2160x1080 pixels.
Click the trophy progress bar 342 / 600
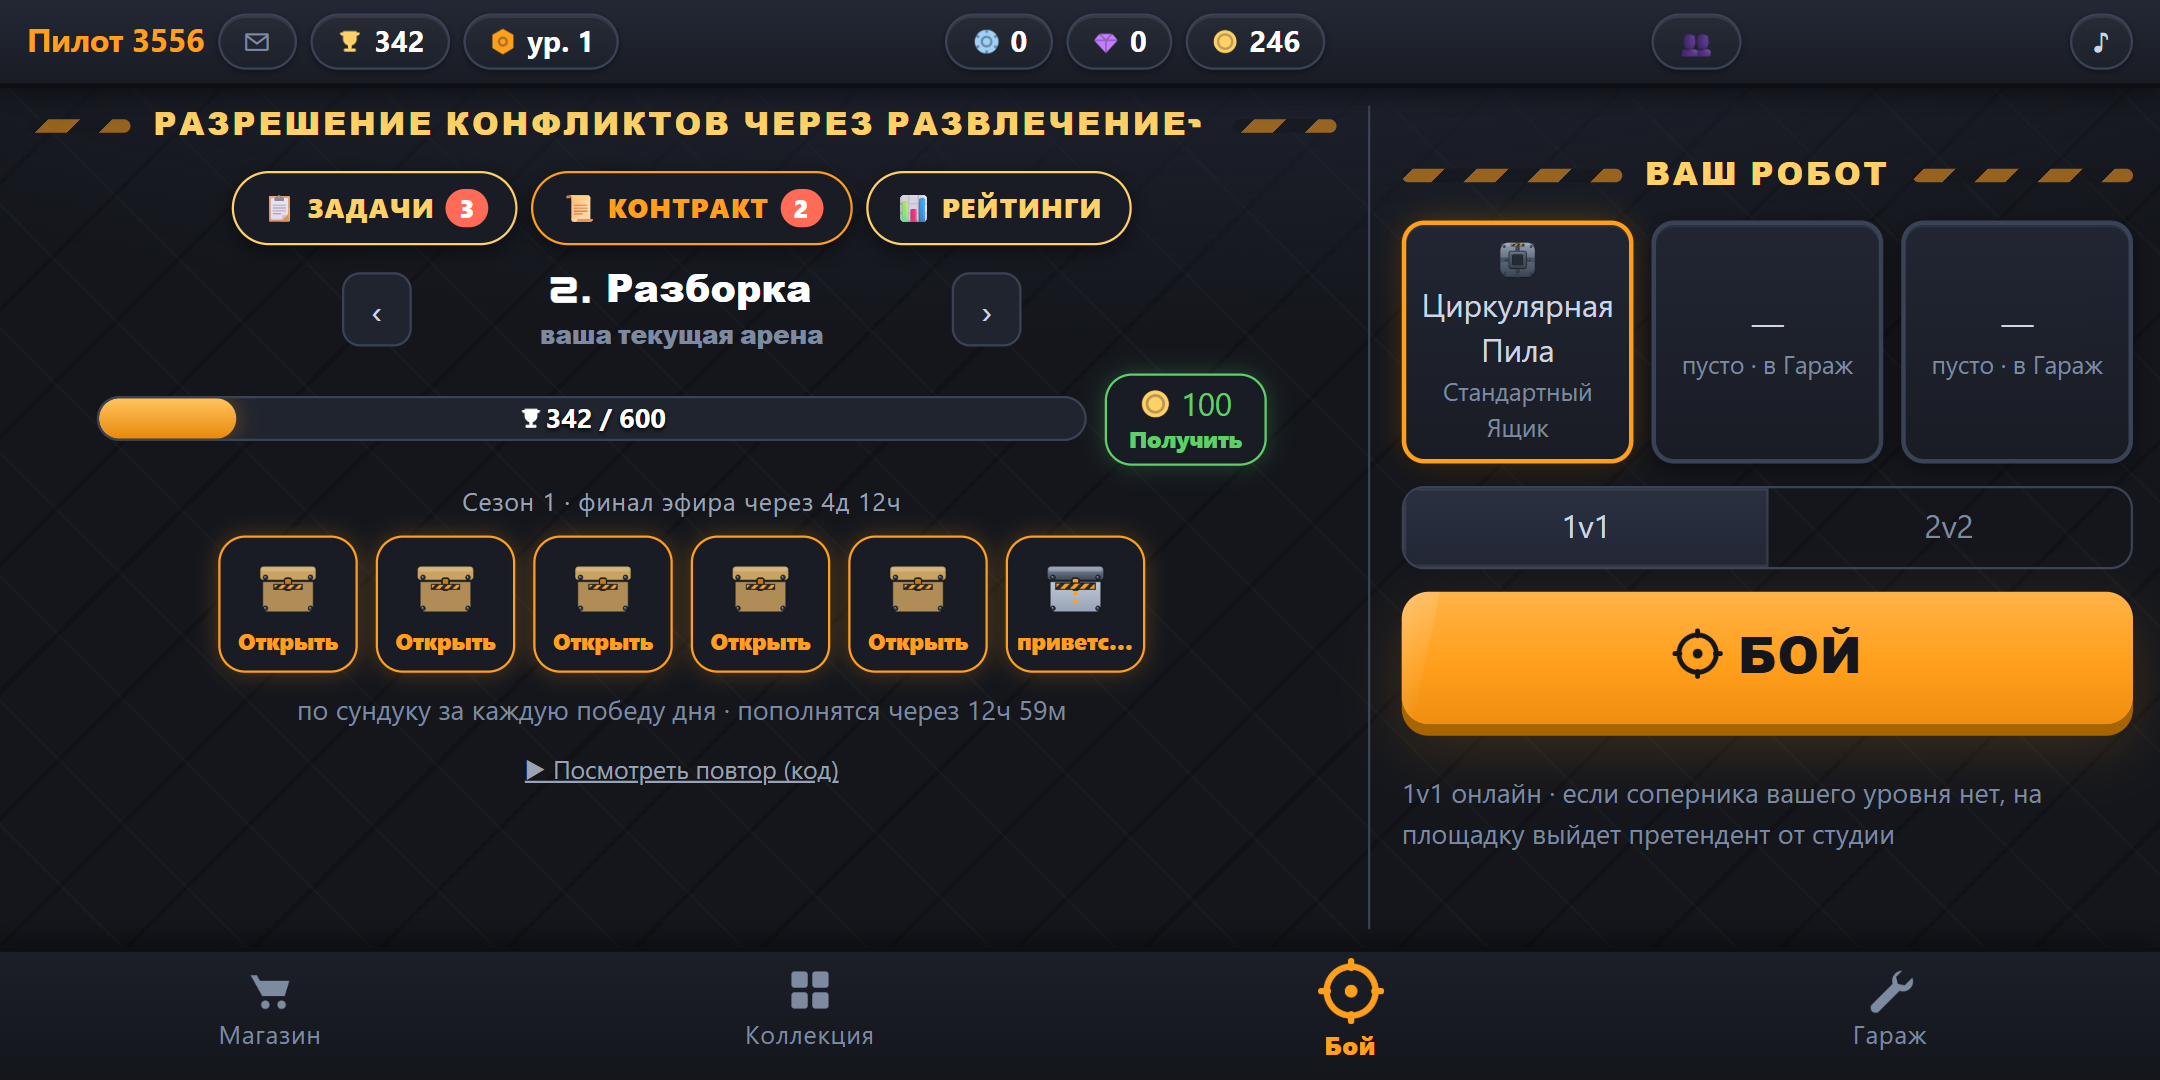pyautogui.click(x=591, y=418)
